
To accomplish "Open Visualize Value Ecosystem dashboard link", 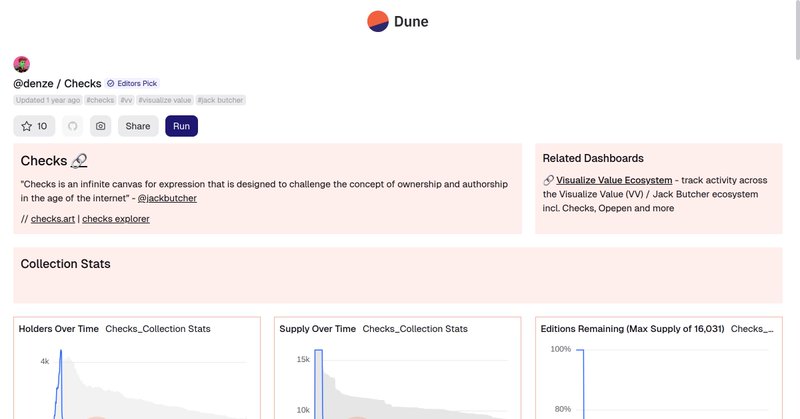I will (x=614, y=180).
